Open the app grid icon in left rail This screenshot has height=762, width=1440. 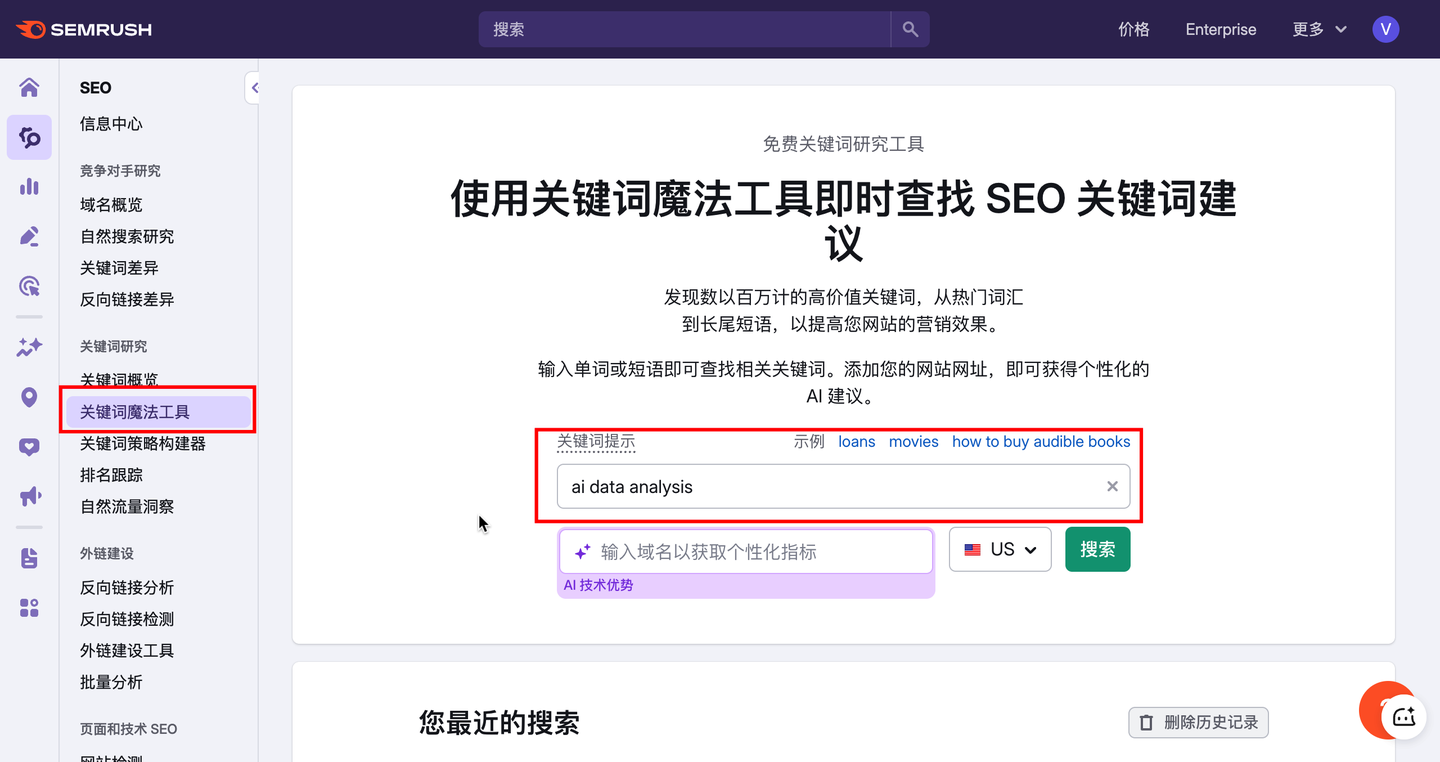click(29, 607)
